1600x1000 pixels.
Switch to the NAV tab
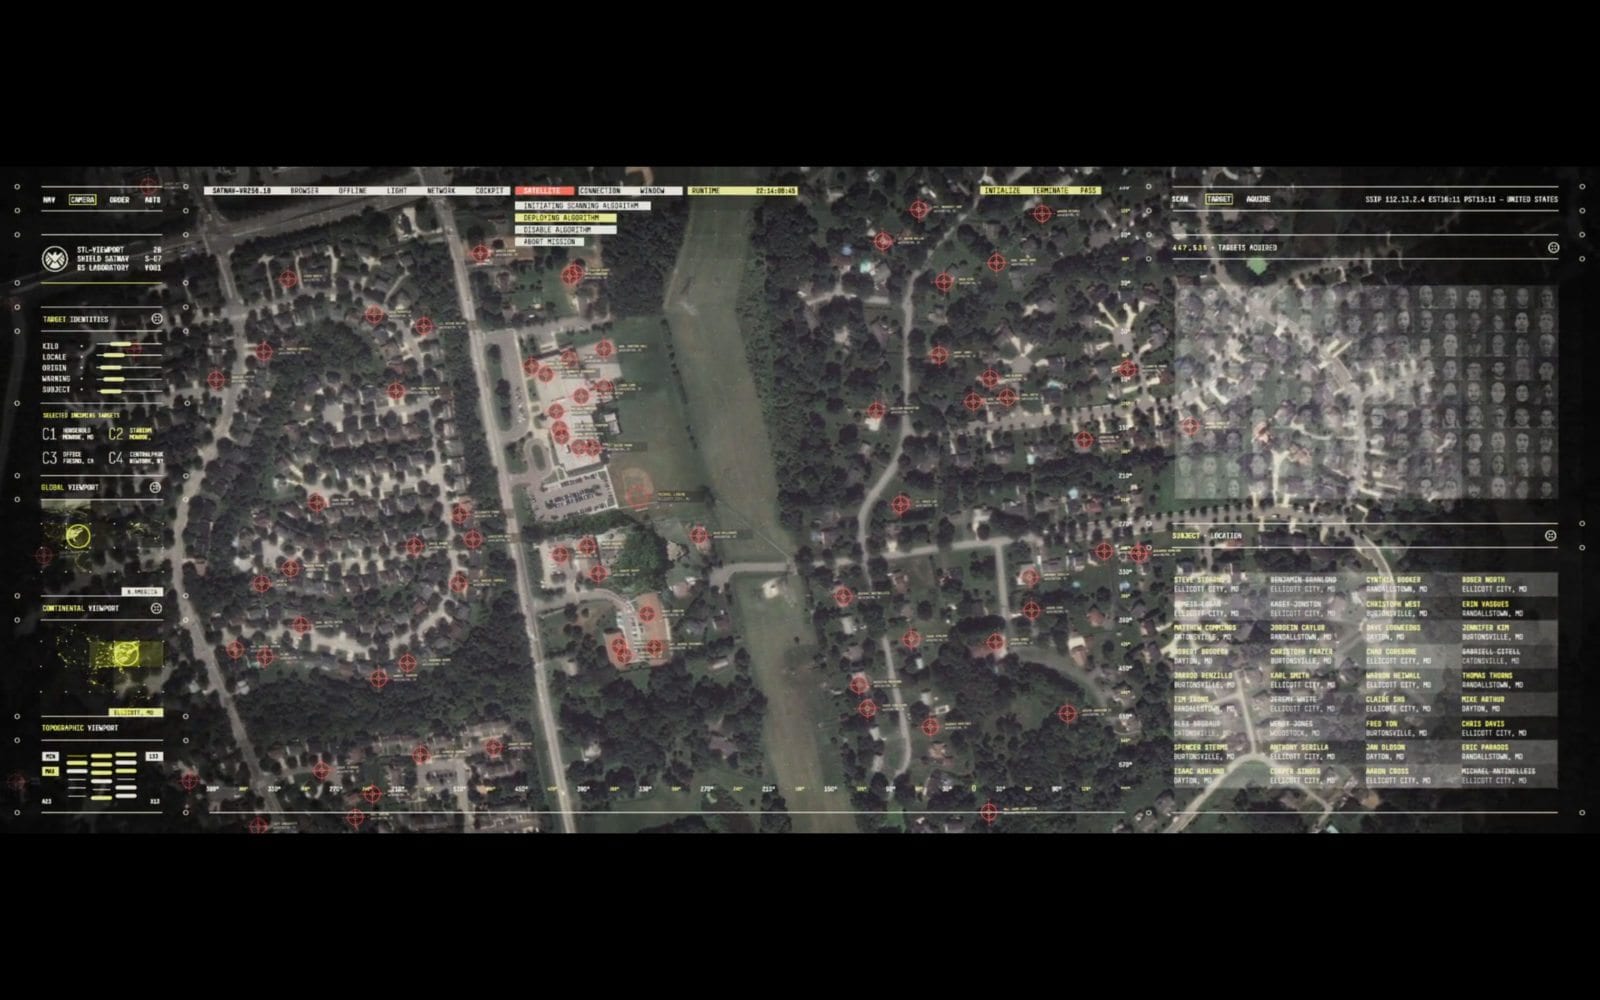(49, 200)
